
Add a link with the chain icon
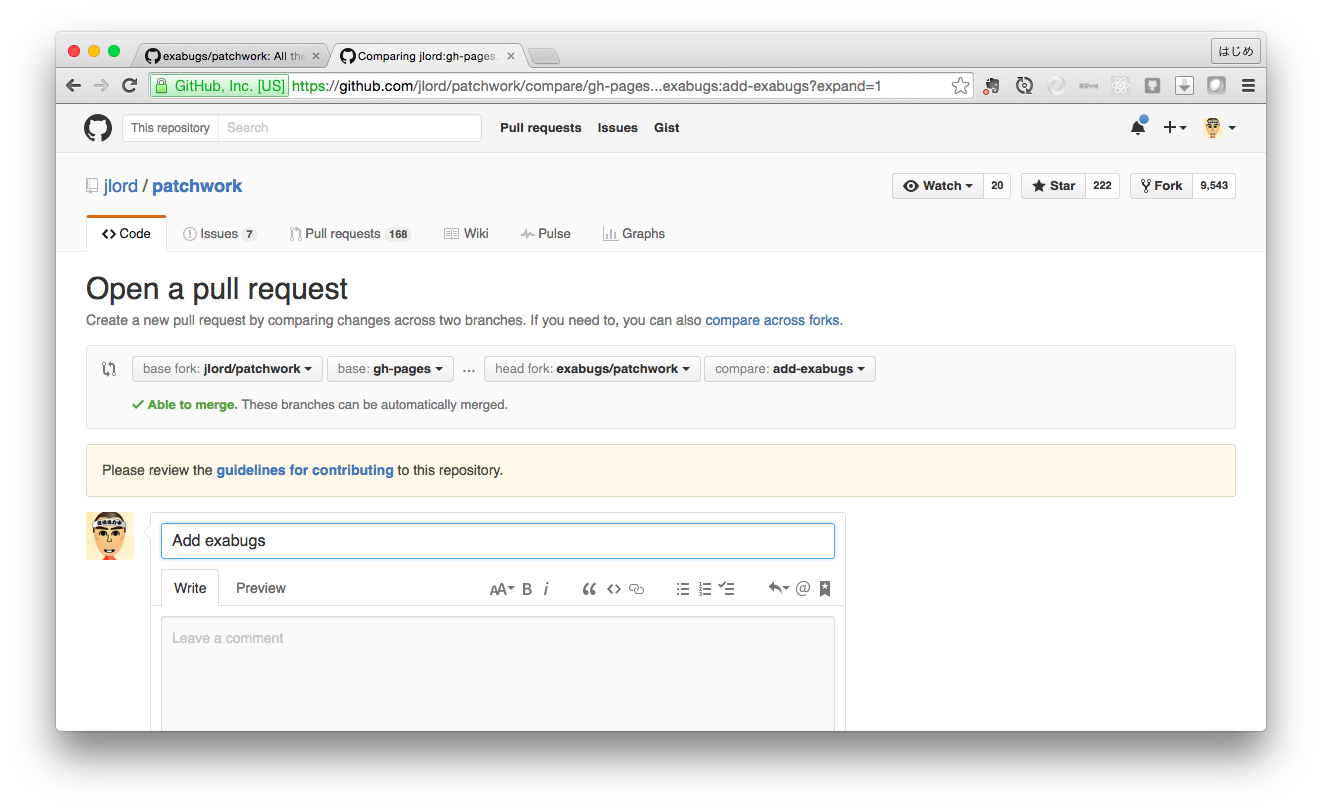[x=636, y=589]
